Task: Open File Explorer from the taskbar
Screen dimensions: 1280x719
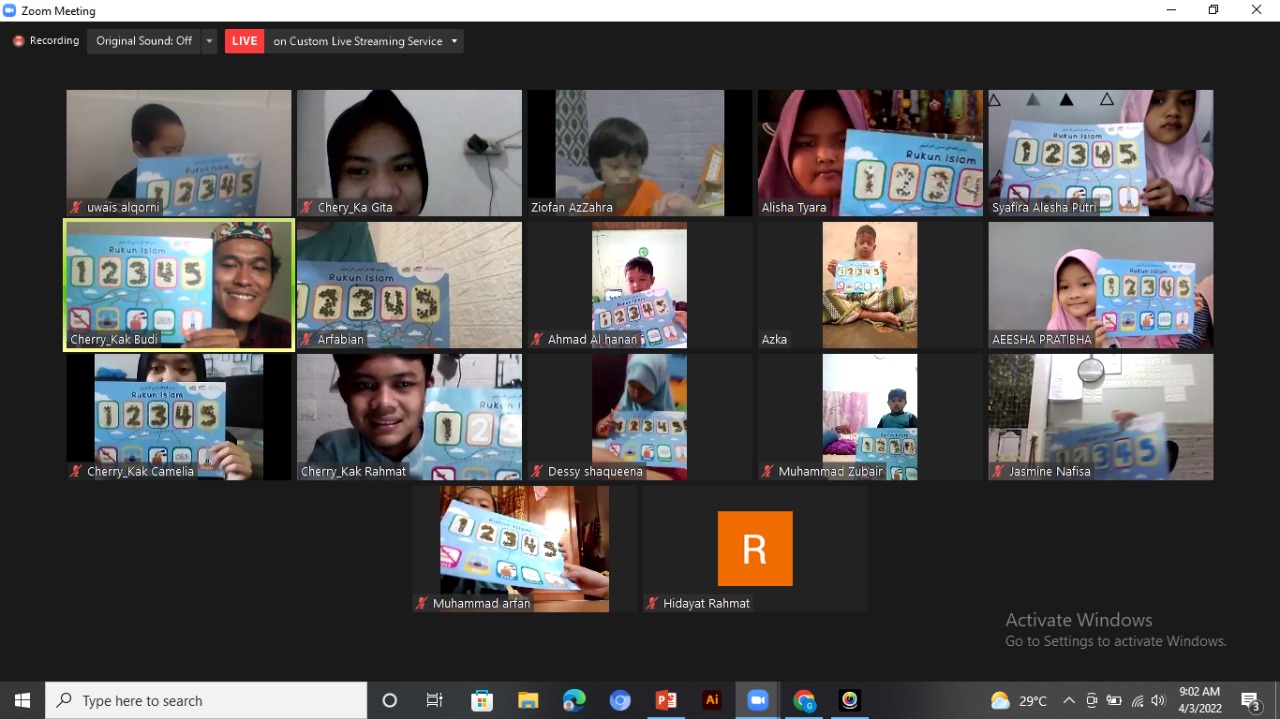Action: [528, 700]
